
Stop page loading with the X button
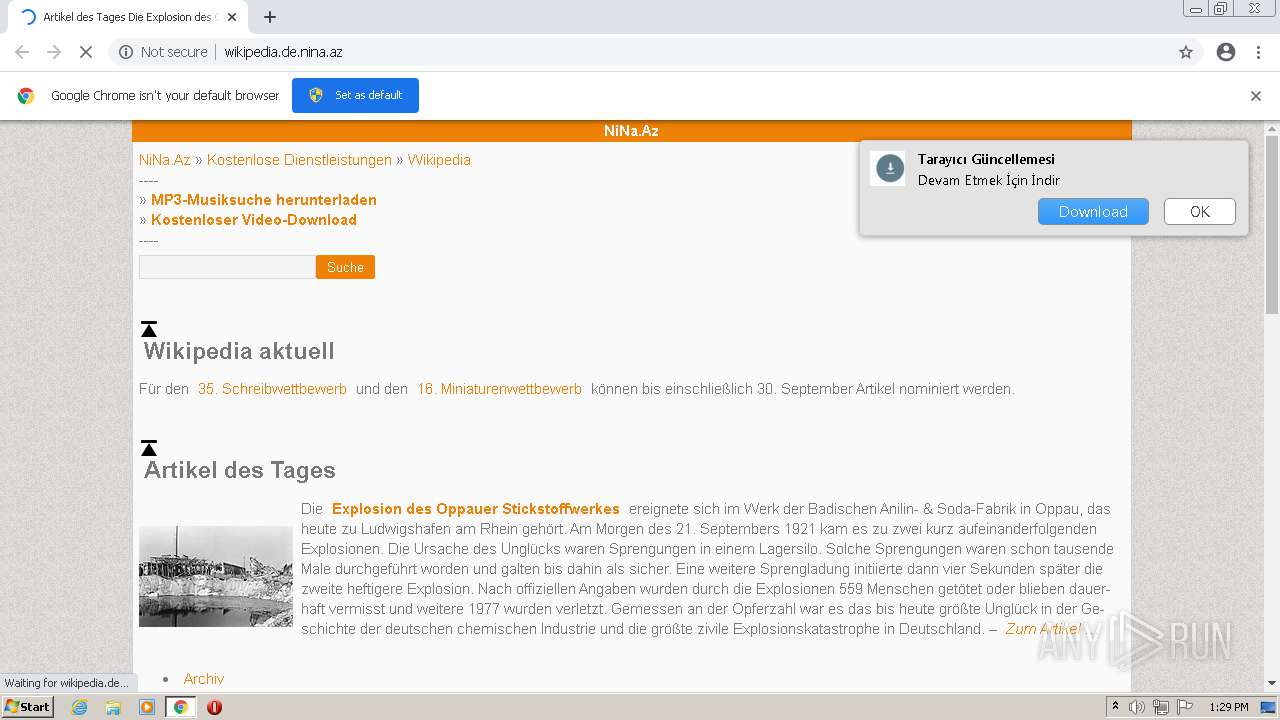(86, 52)
